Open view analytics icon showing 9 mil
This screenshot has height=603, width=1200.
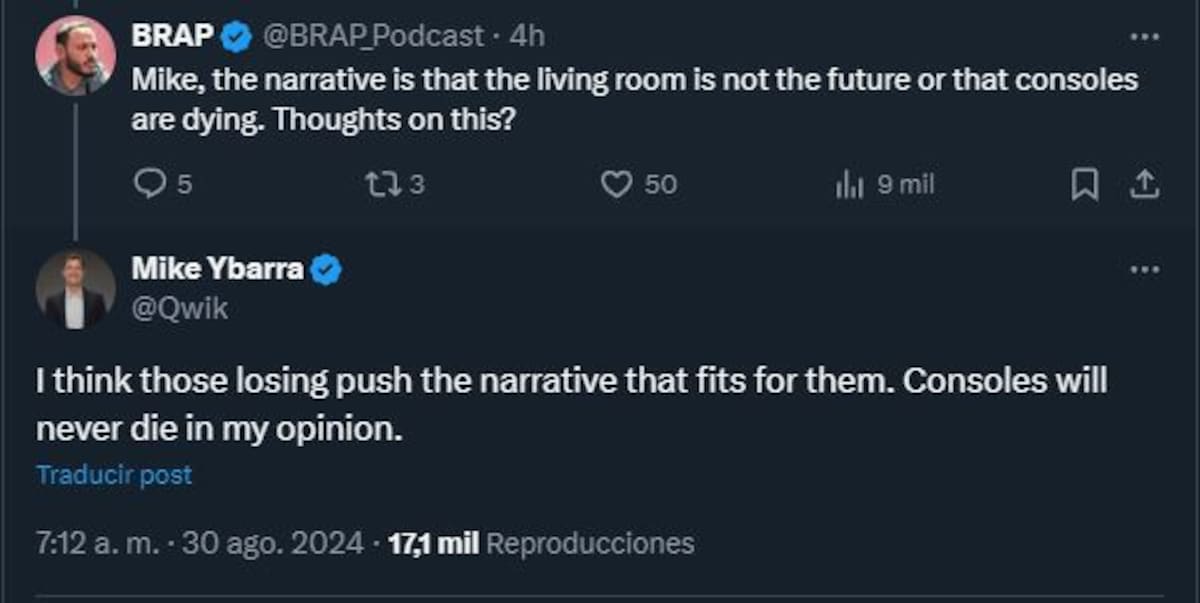(849, 185)
